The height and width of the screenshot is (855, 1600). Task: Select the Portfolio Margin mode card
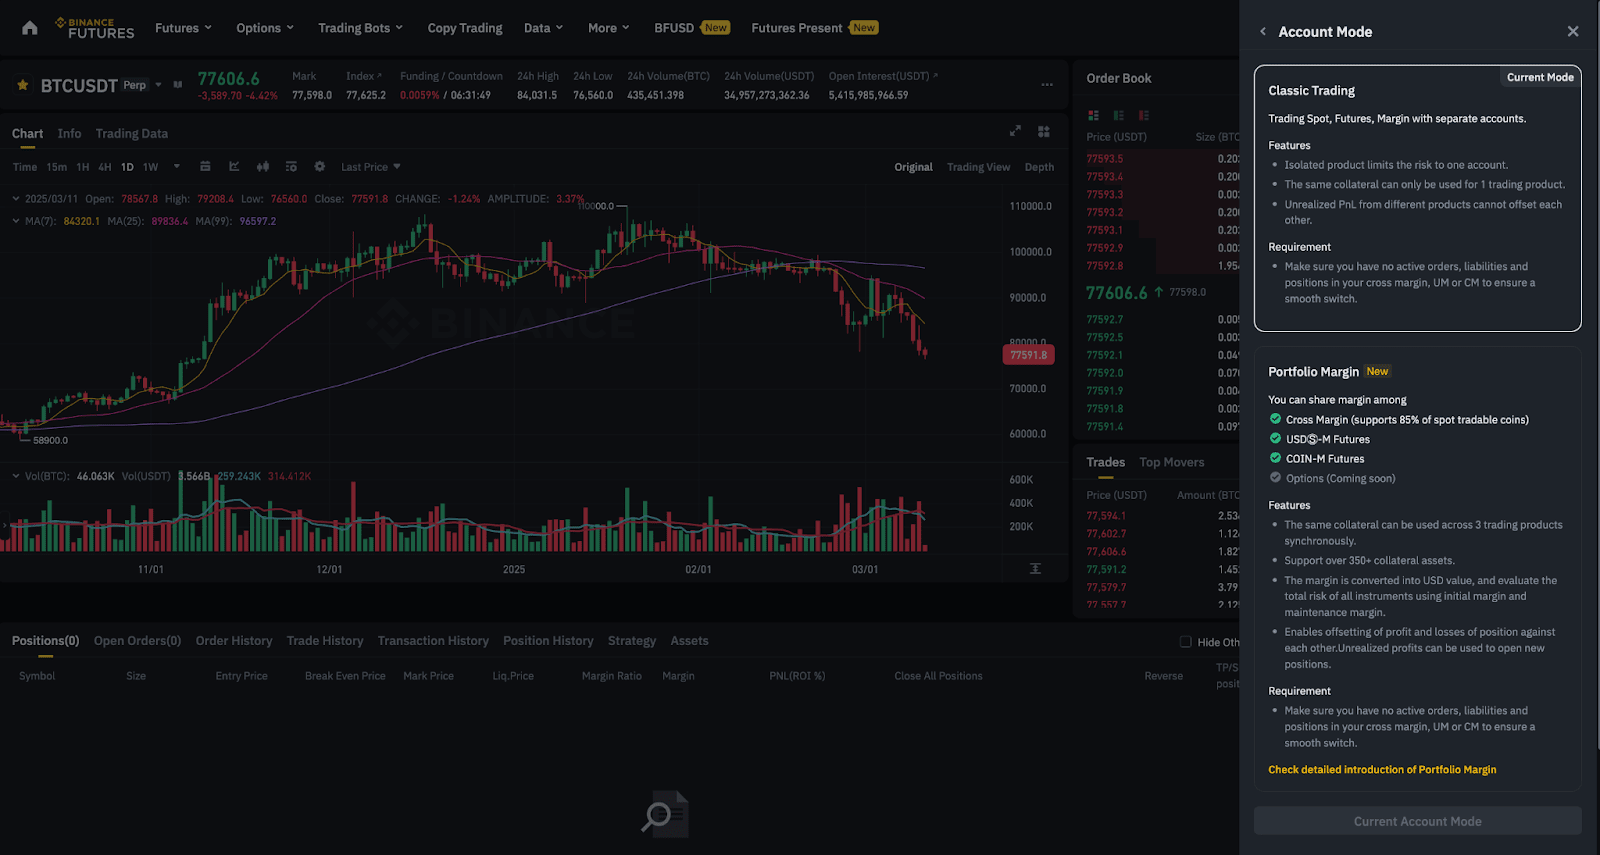[x=1418, y=569]
